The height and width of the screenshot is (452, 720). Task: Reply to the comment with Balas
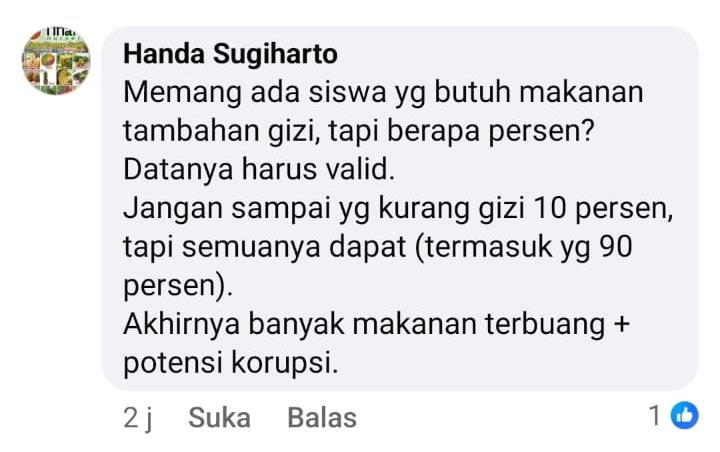pyautogui.click(x=322, y=418)
